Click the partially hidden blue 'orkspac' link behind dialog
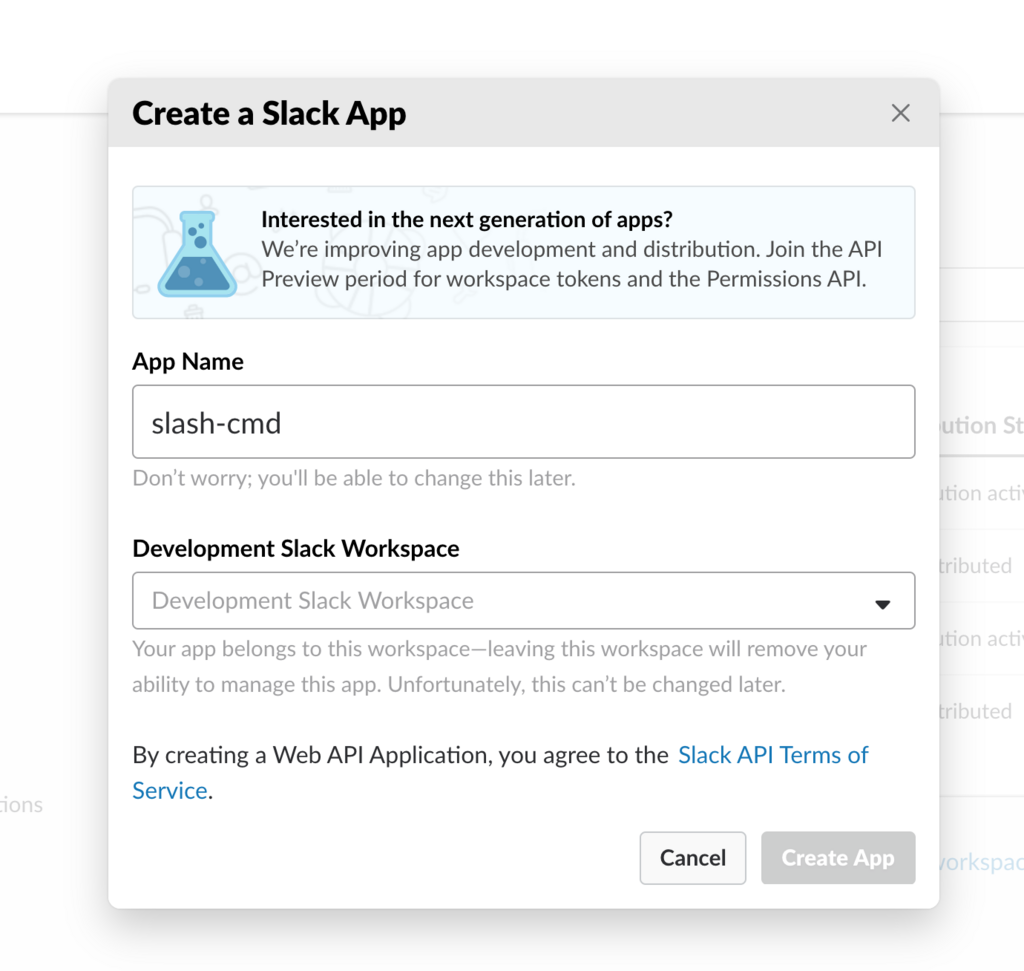Image resolution: width=1024 pixels, height=971 pixels. point(982,862)
